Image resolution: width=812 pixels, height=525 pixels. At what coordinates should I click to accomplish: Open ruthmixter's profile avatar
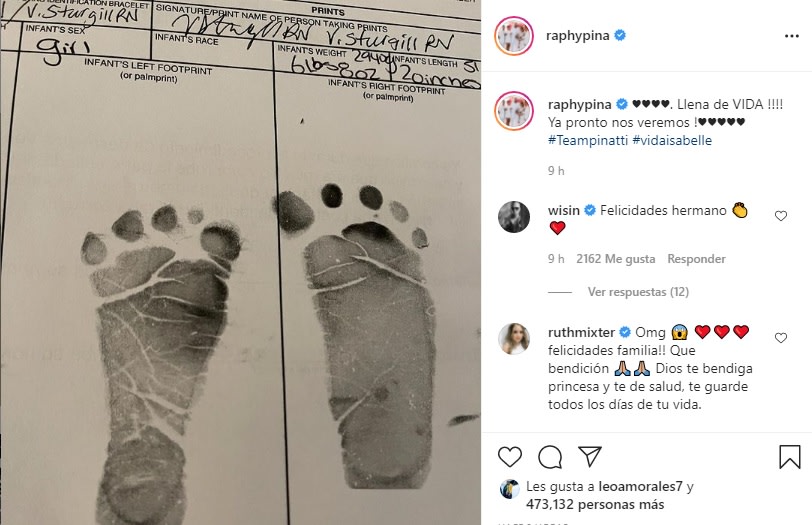[514, 339]
